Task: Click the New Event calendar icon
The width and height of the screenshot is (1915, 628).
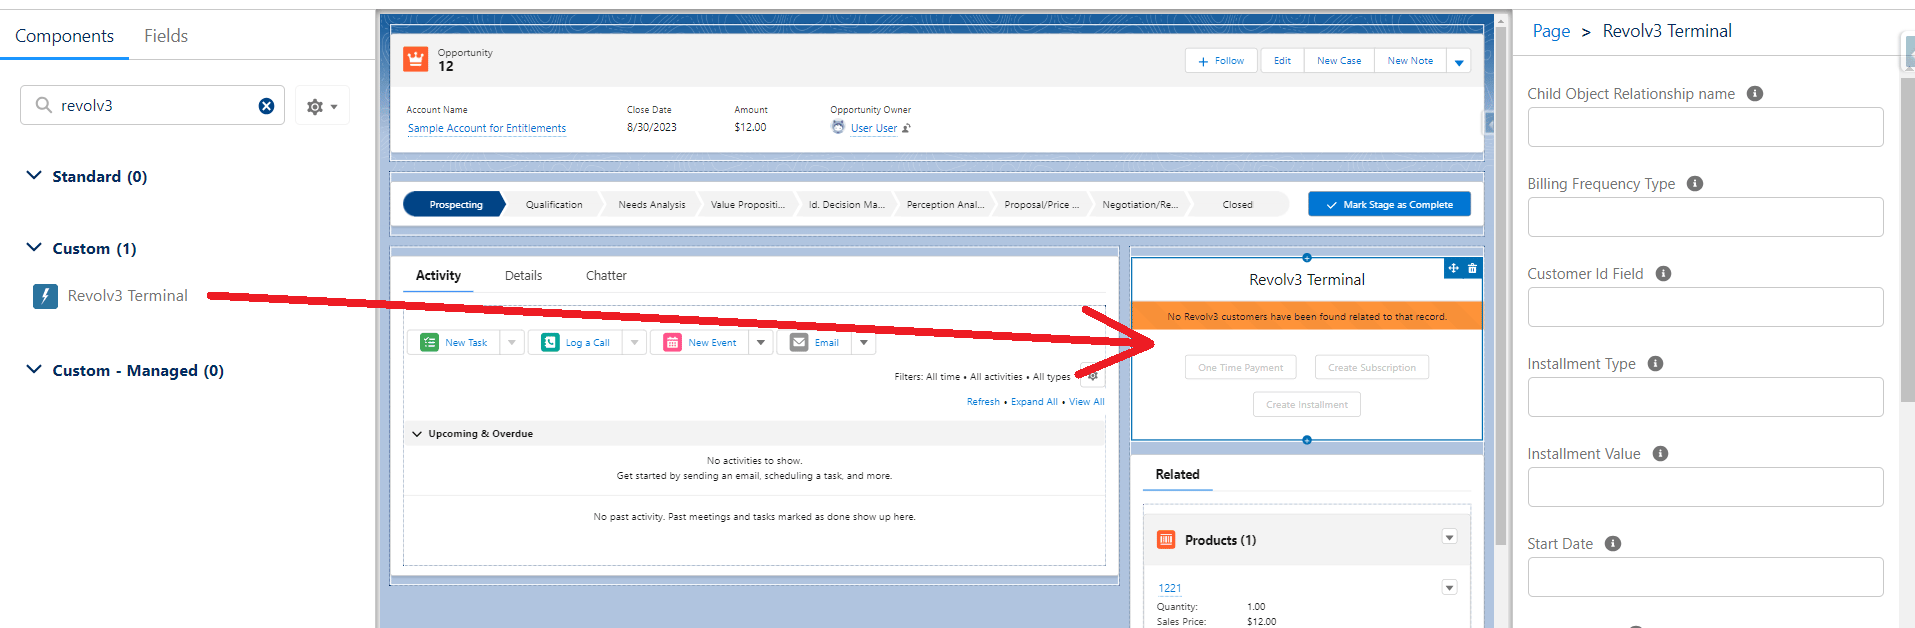Action: (x=672, y=342)
